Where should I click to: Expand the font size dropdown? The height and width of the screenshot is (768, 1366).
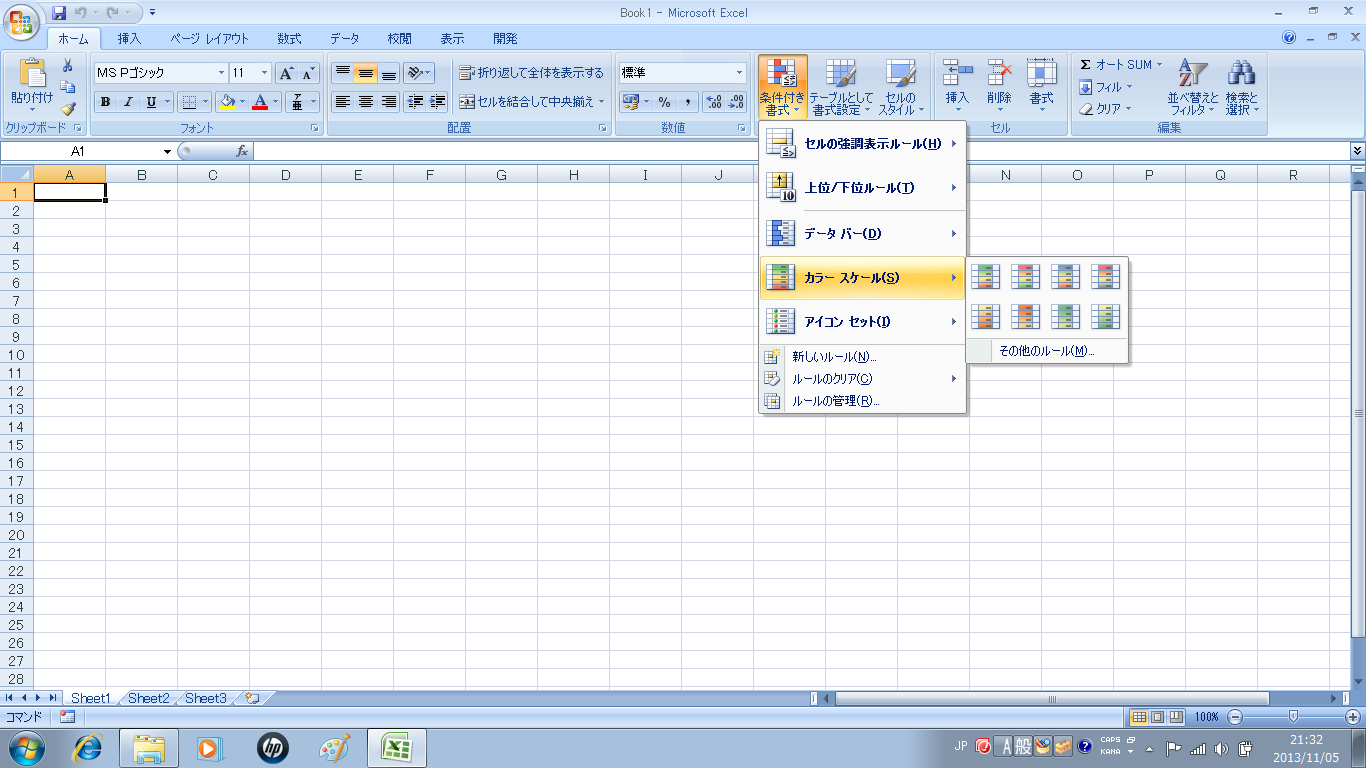click(264, 73)
